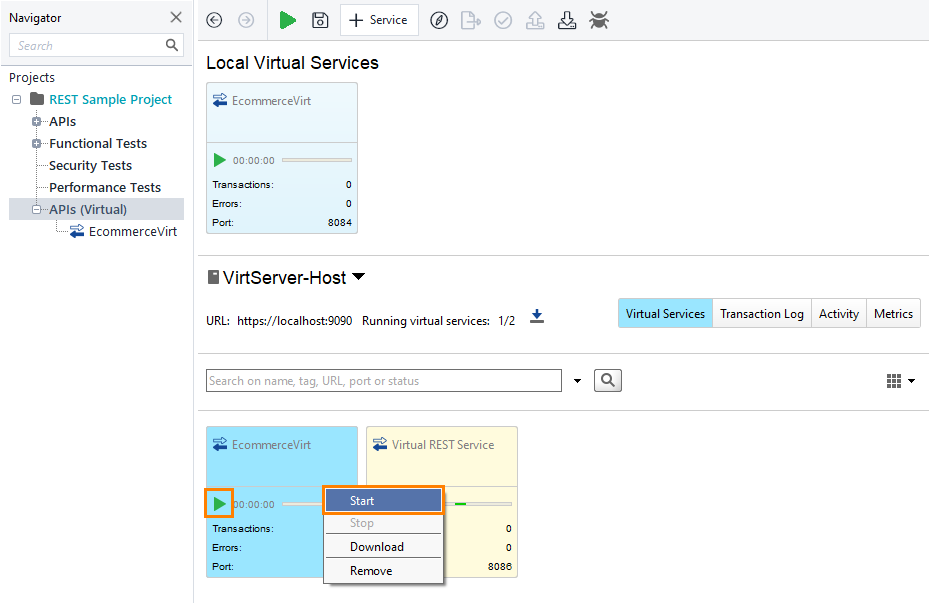This screenshot has height=603, width=929.
Task: Expand the VirtServer-Host dropdown
Action: coord(357,277)
